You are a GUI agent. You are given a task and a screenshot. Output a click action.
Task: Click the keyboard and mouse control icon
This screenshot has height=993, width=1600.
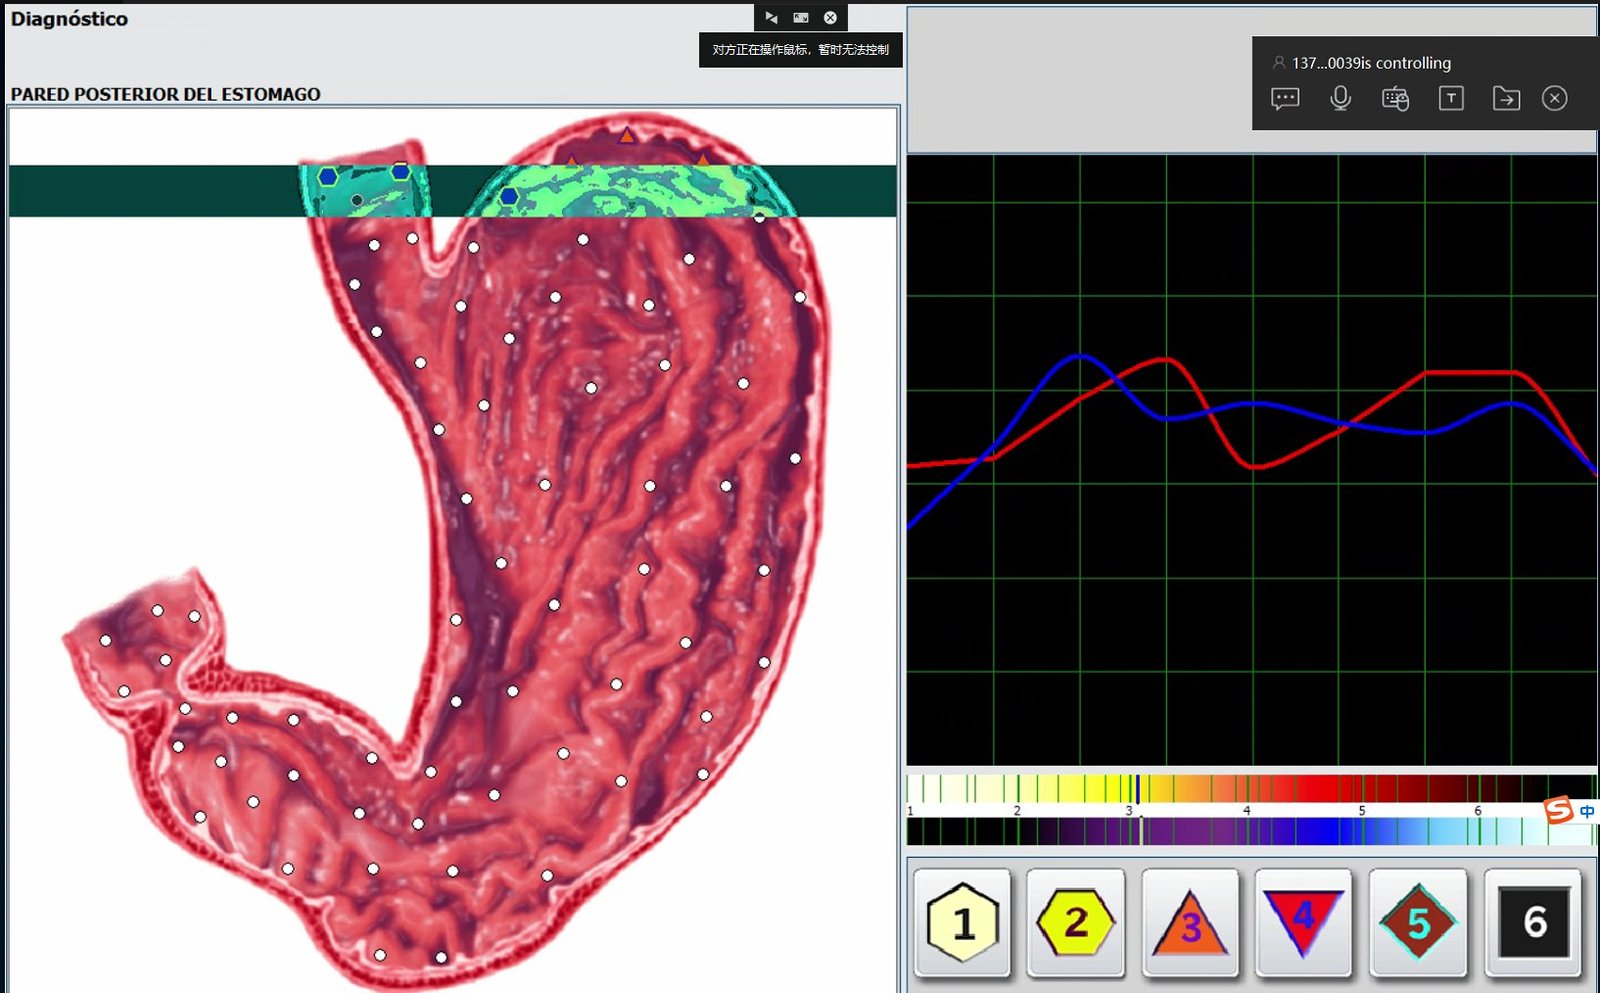point(1395,98)
